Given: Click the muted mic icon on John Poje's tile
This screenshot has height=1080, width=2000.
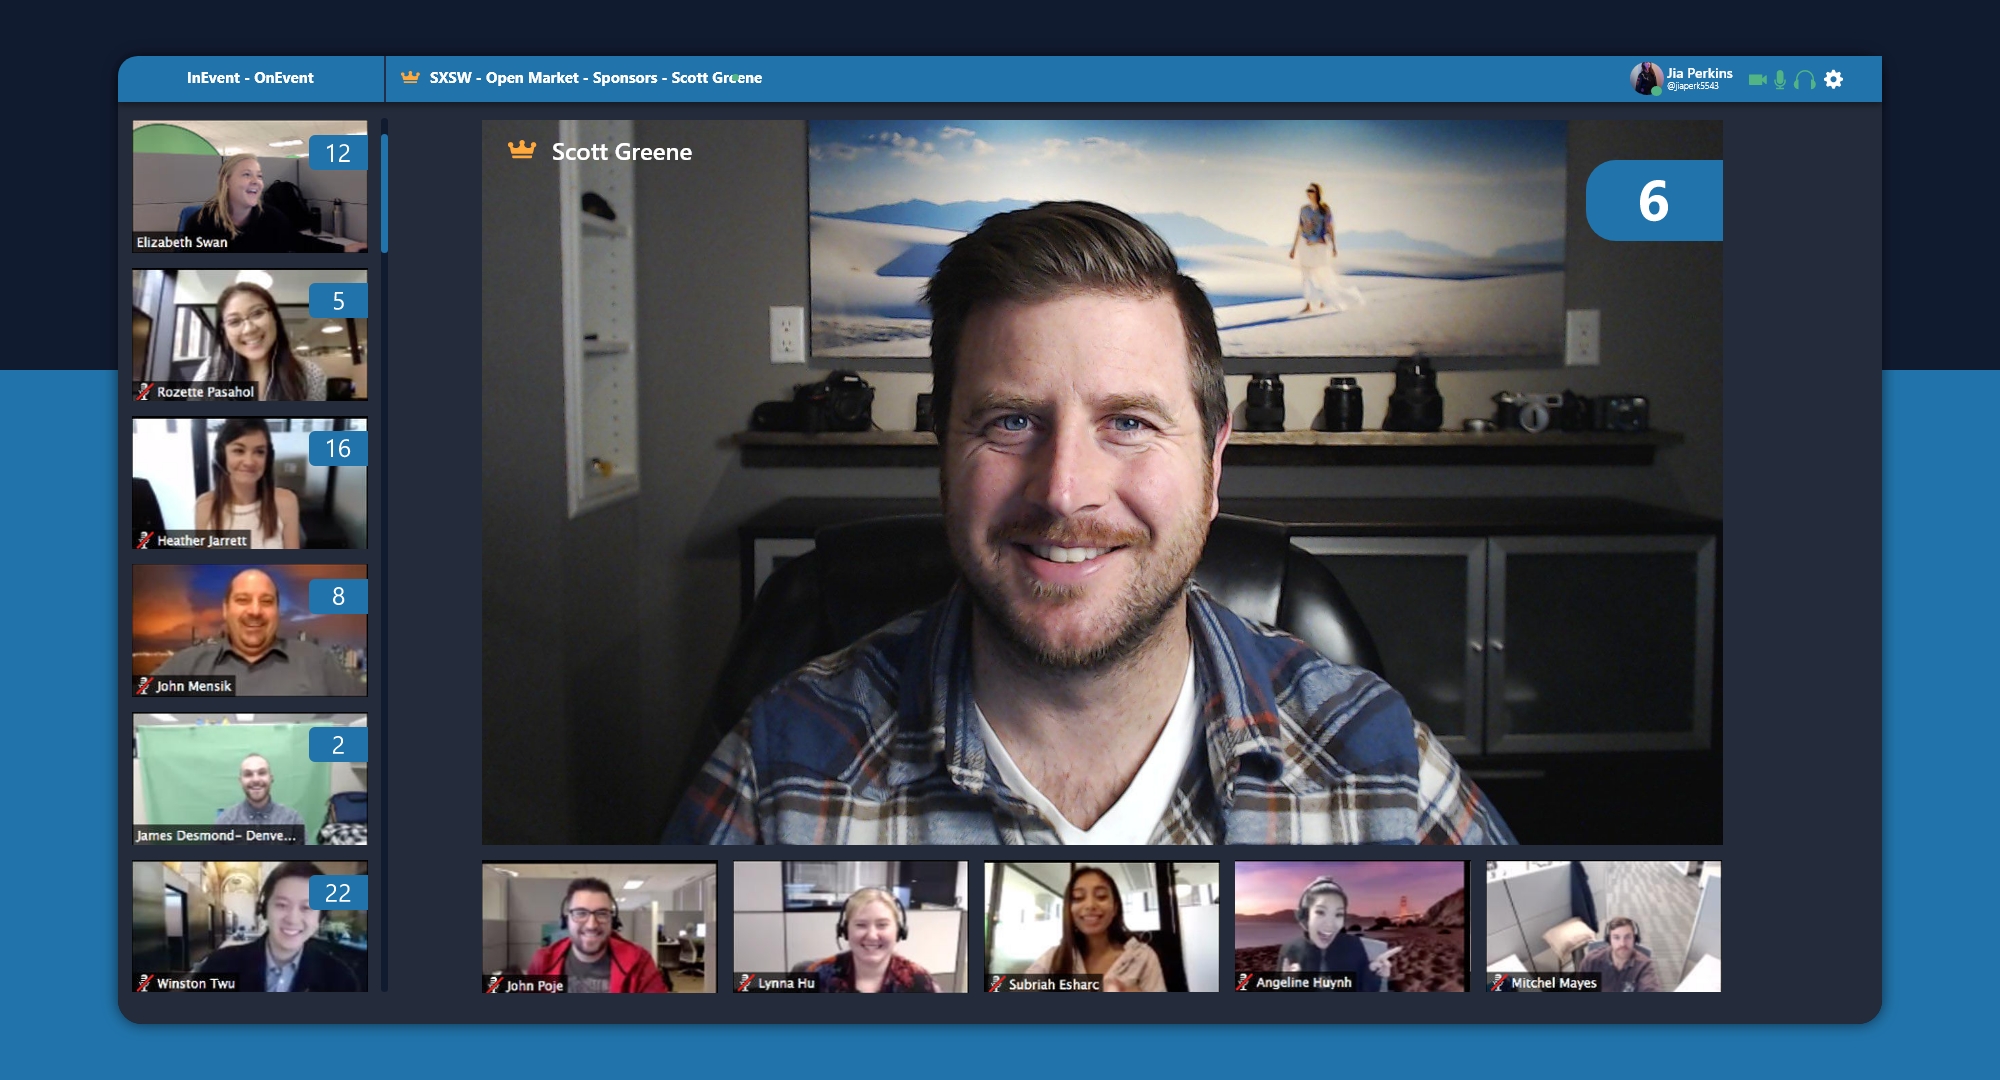Looking at the screenshot, I should (492, 983).
